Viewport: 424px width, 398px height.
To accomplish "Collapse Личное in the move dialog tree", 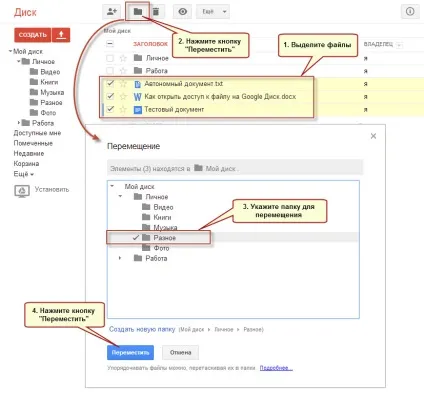I will click(120, 196).
